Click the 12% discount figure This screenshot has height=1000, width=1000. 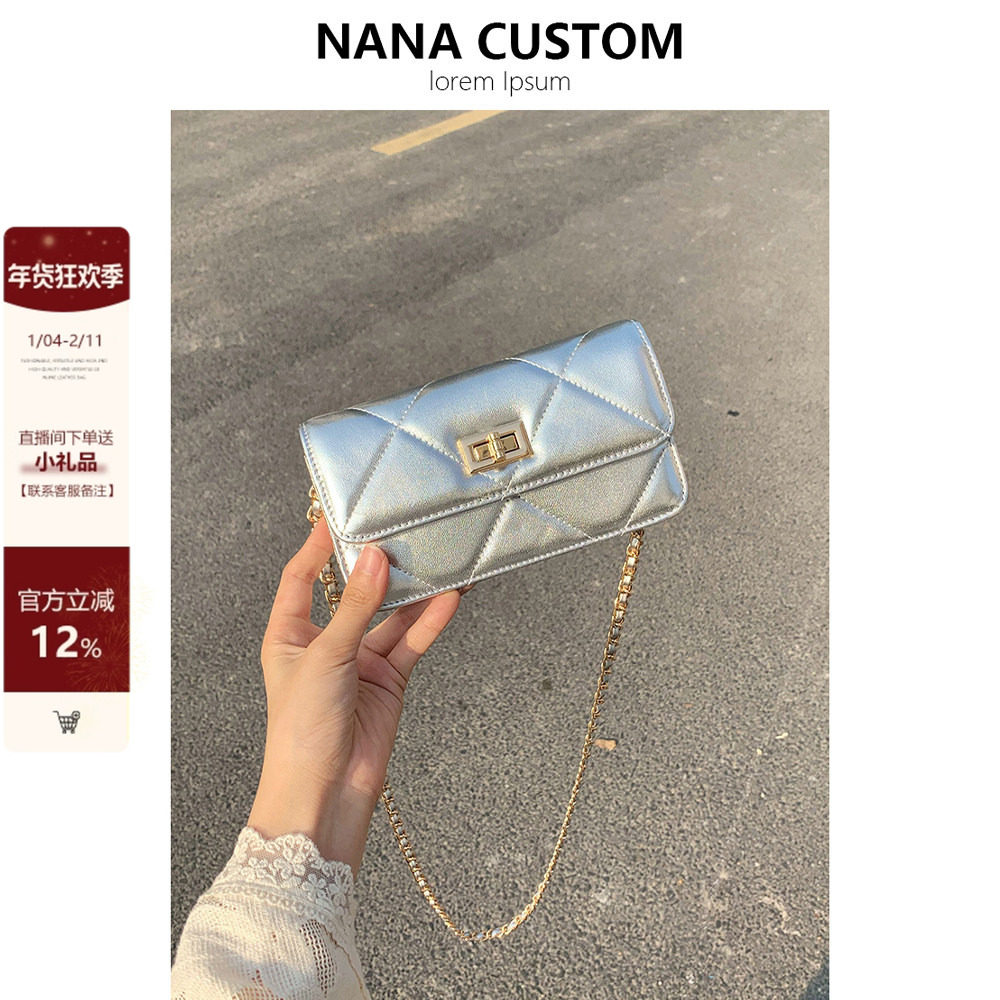pos(66,642)
